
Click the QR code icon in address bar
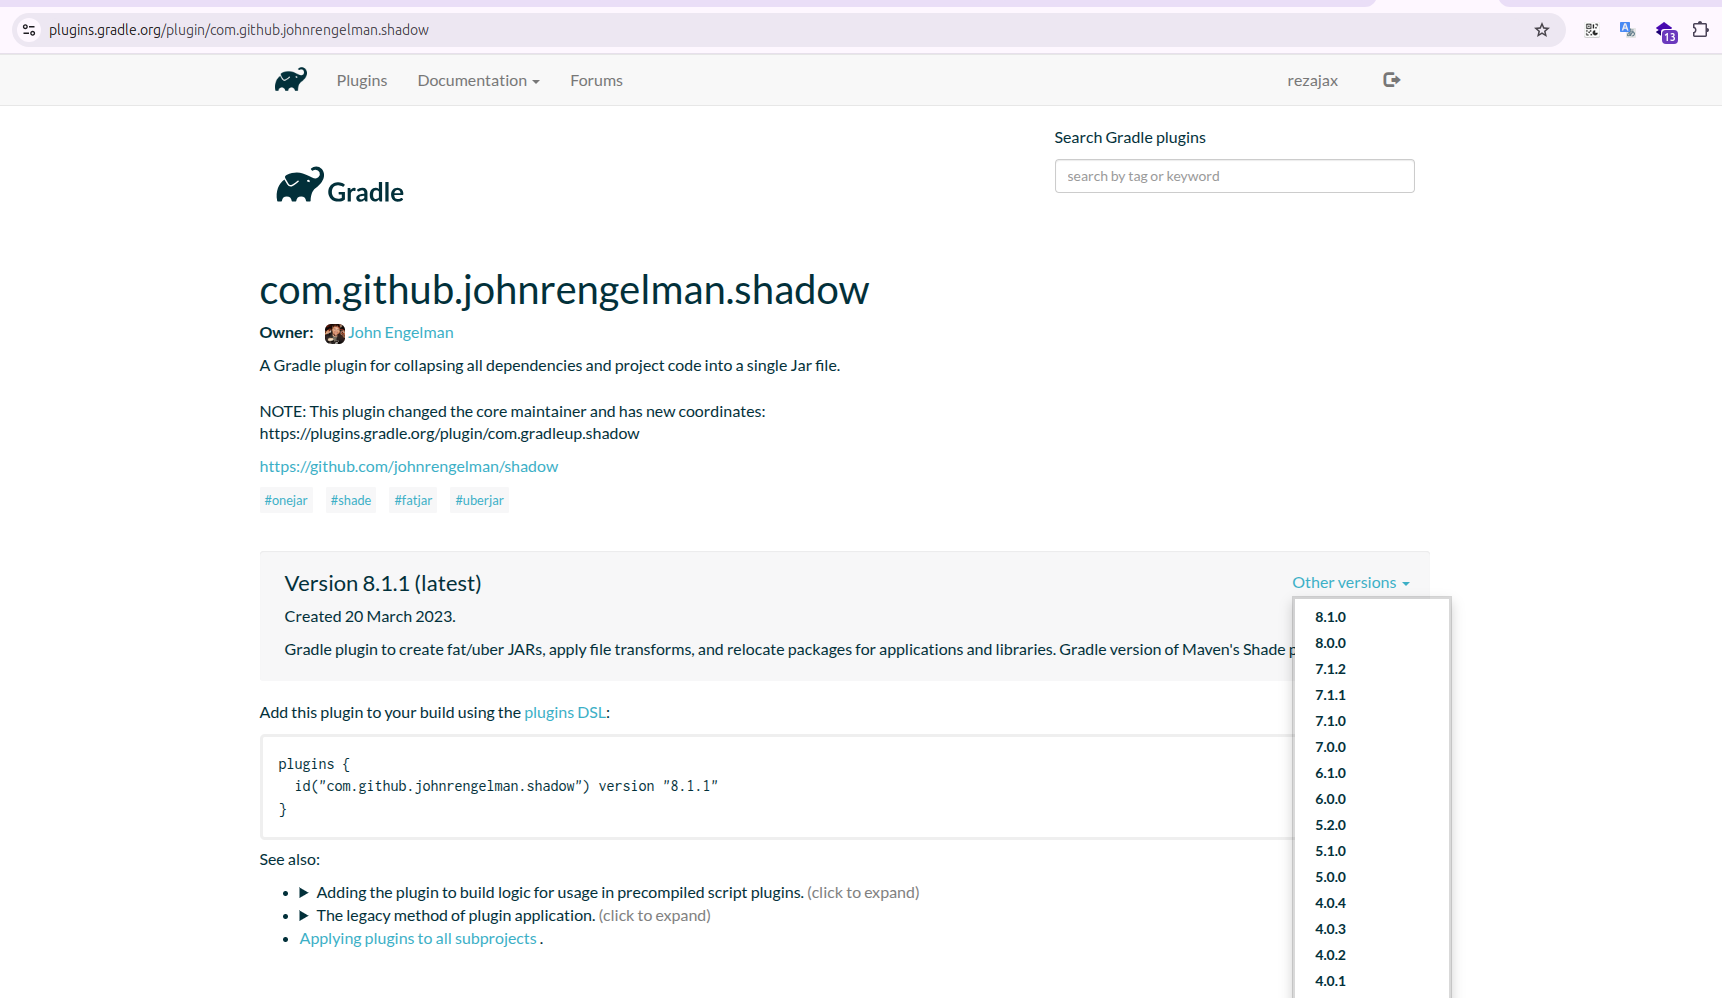tap(1592, 30)
